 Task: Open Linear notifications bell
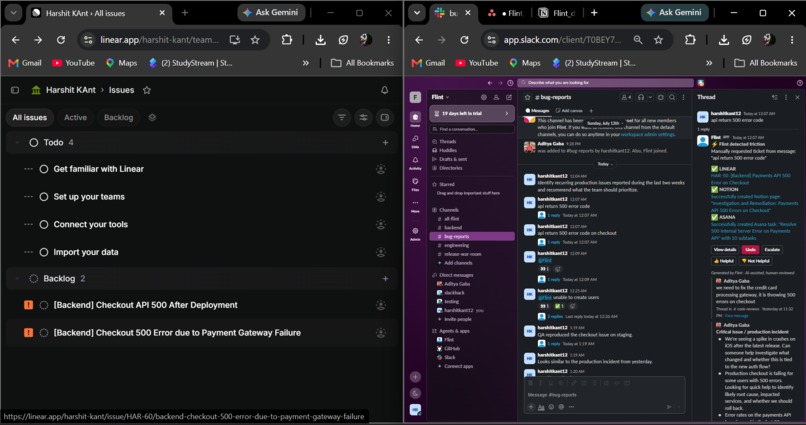[384, 90]
